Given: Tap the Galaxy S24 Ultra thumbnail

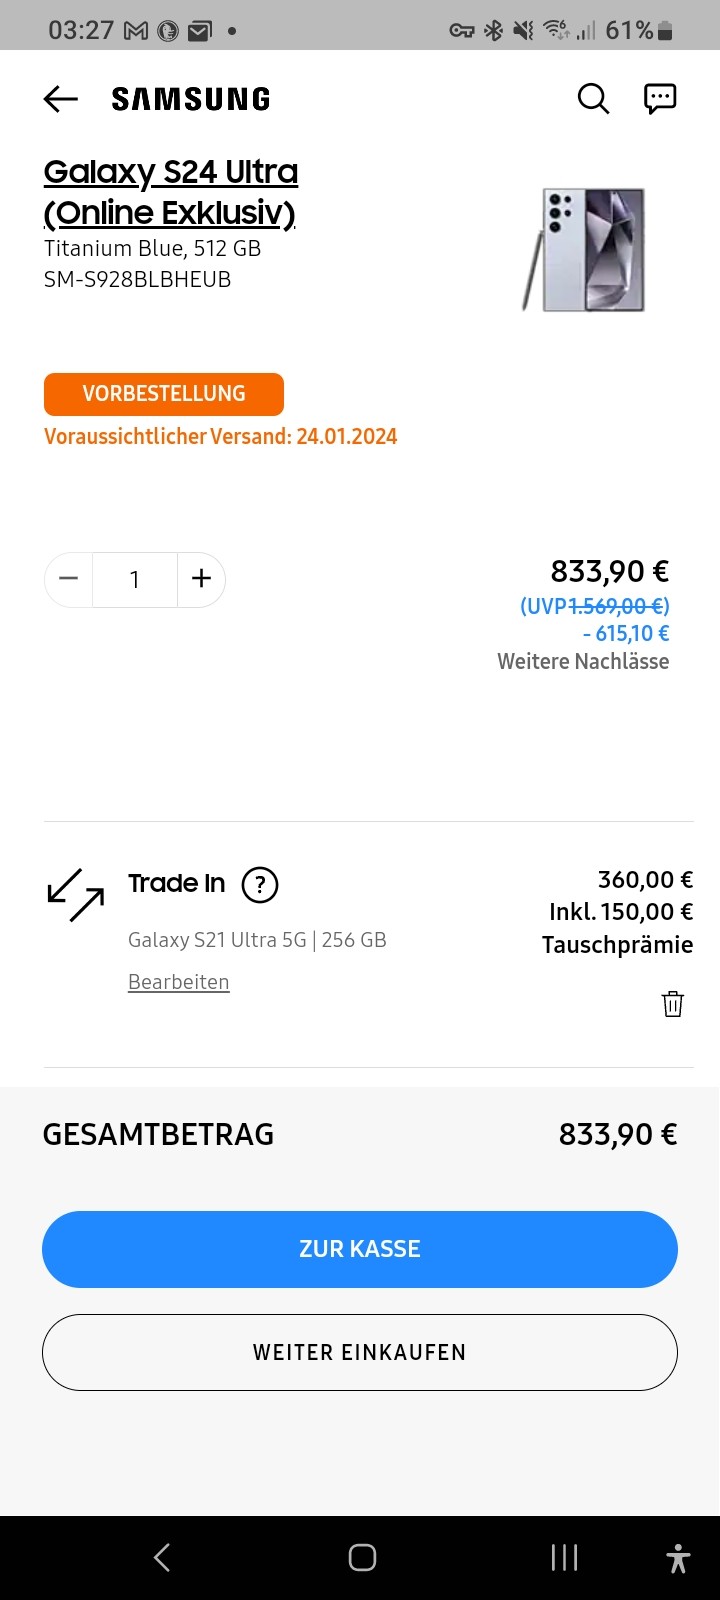Looking at the screenshot, I should click(x=584, y=249).
